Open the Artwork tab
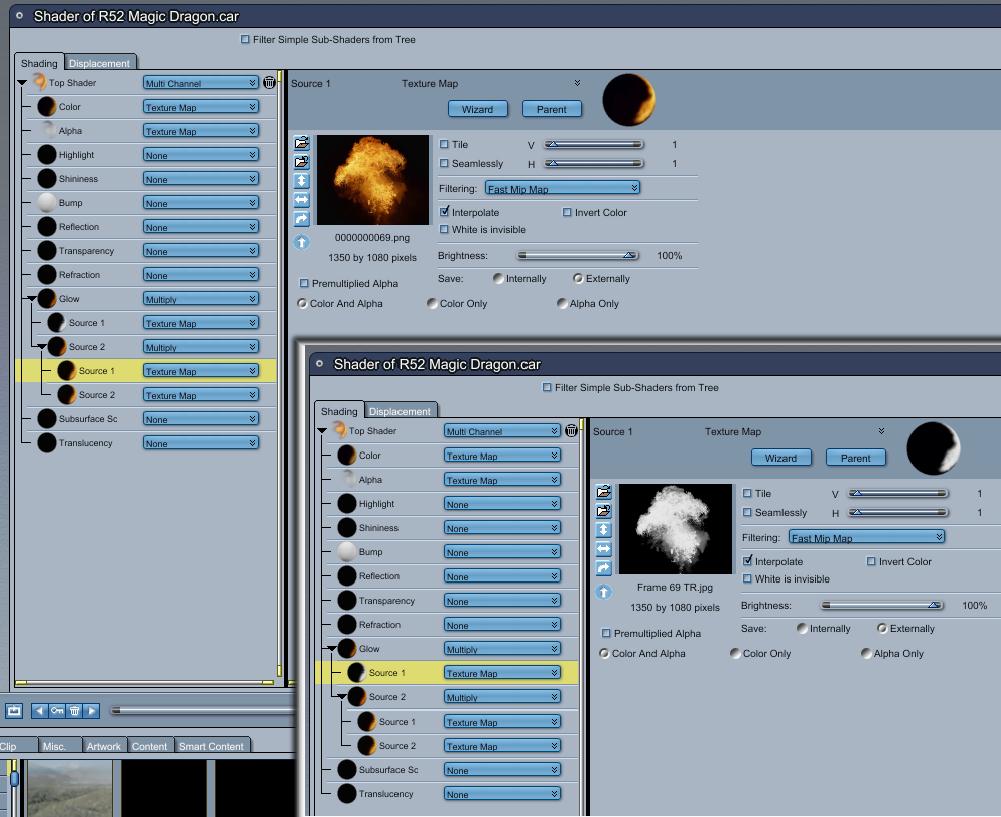The width and height of the screenshot is (1001, 817). (103, 746)
